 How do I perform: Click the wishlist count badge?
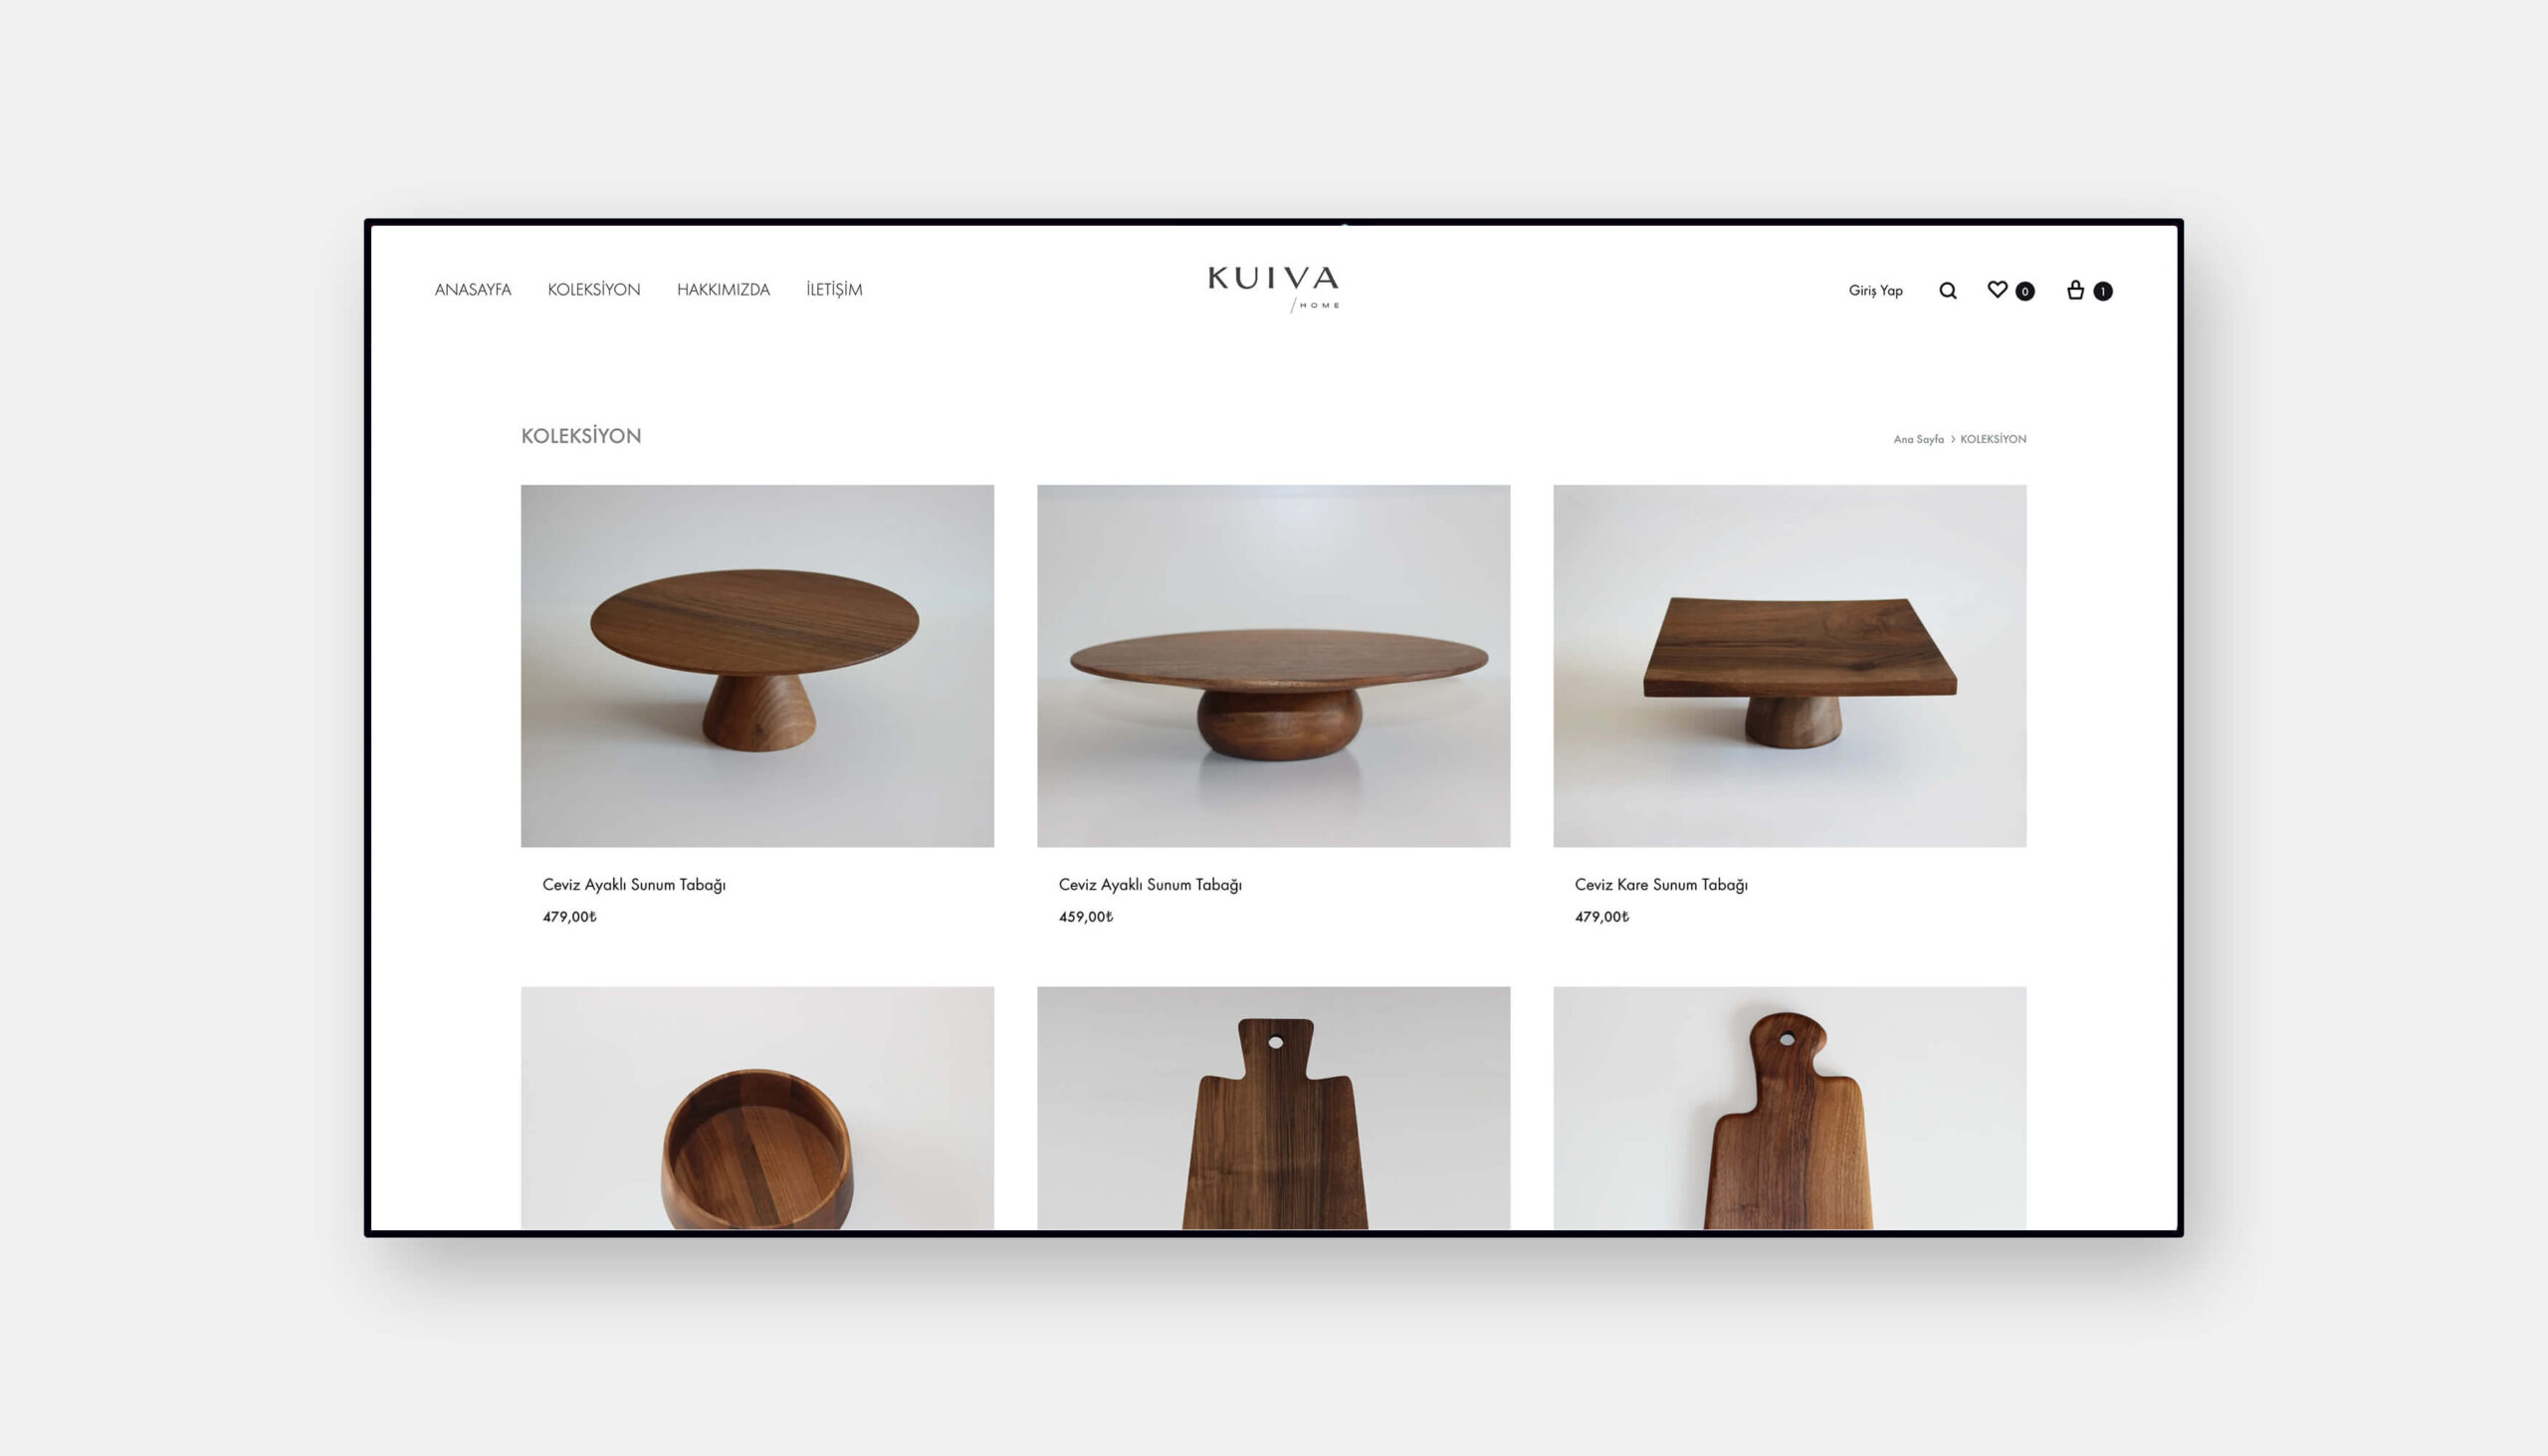point(2025,291)
